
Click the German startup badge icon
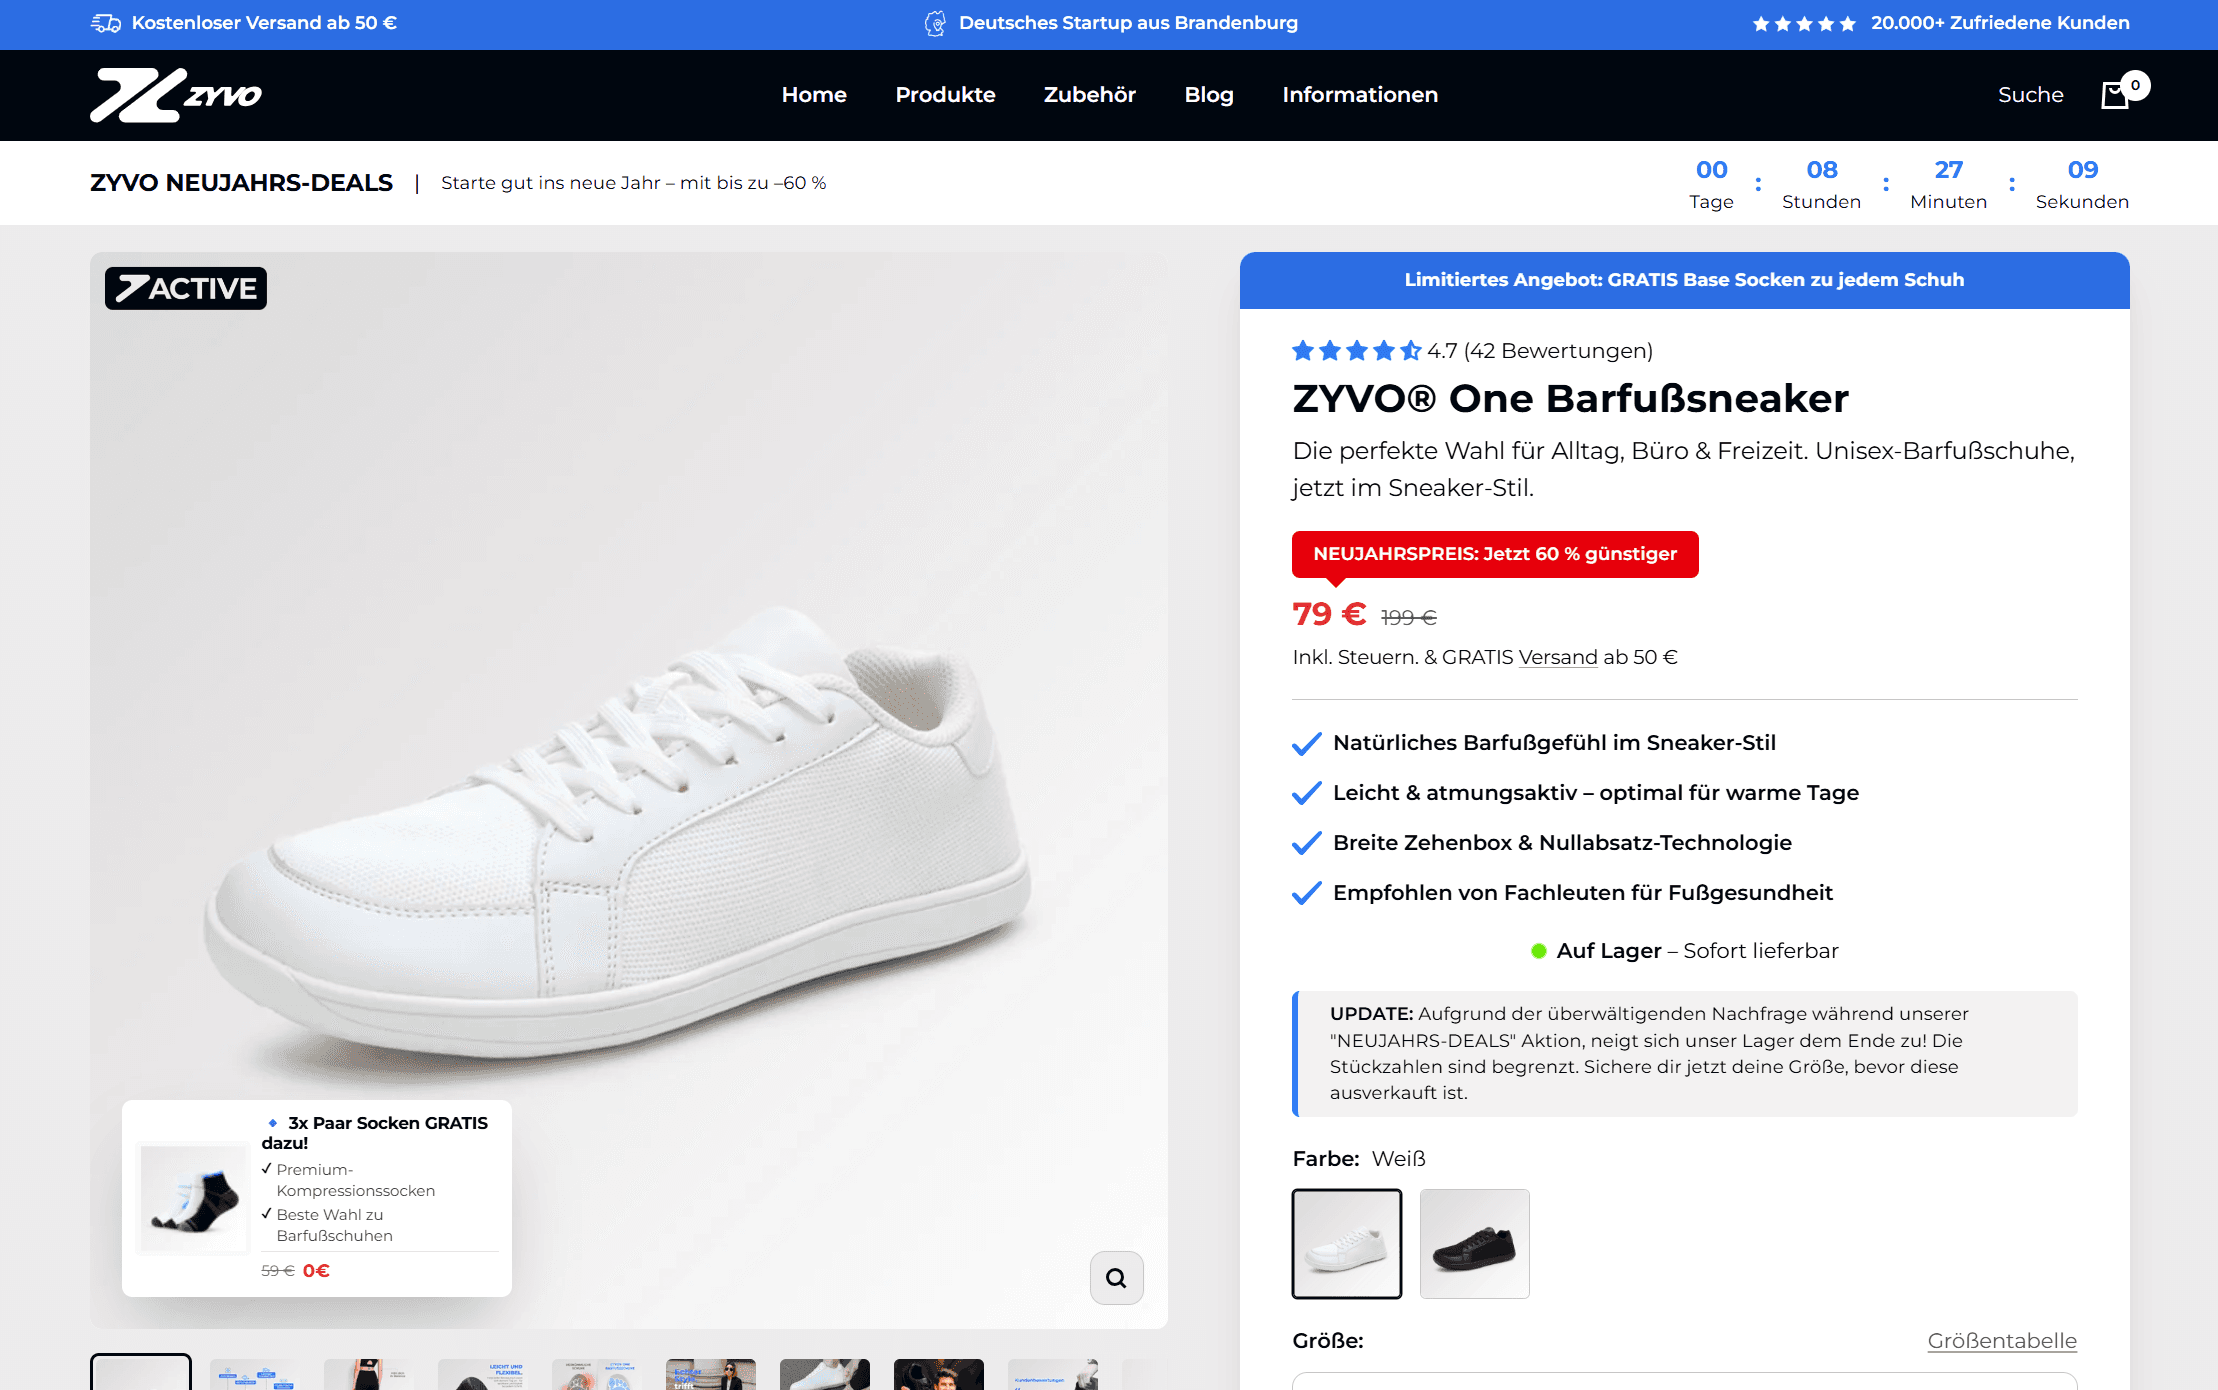[934, 23]
